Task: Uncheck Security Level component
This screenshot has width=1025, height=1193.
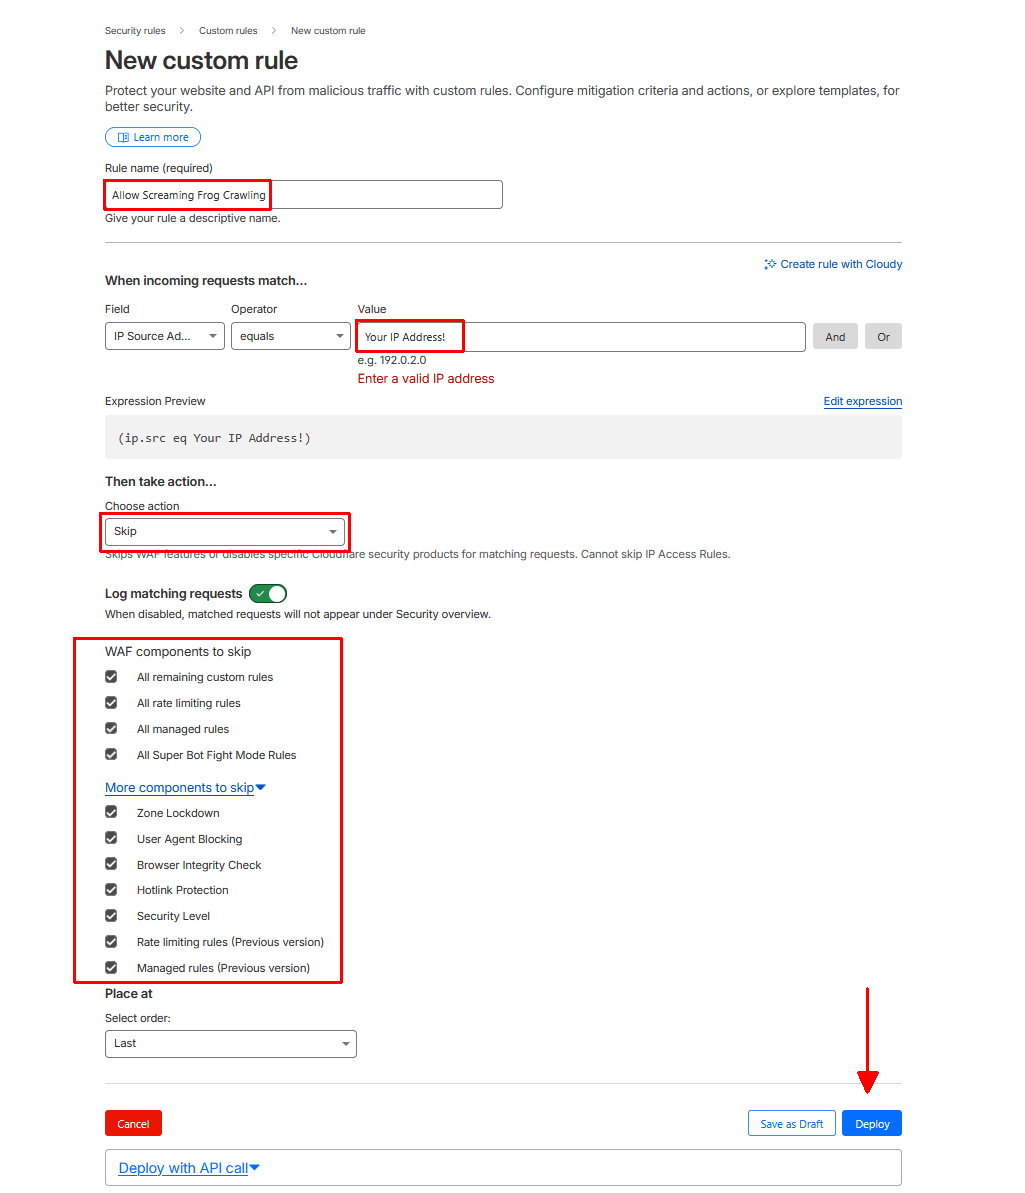Action: click(x=110, y=915)
